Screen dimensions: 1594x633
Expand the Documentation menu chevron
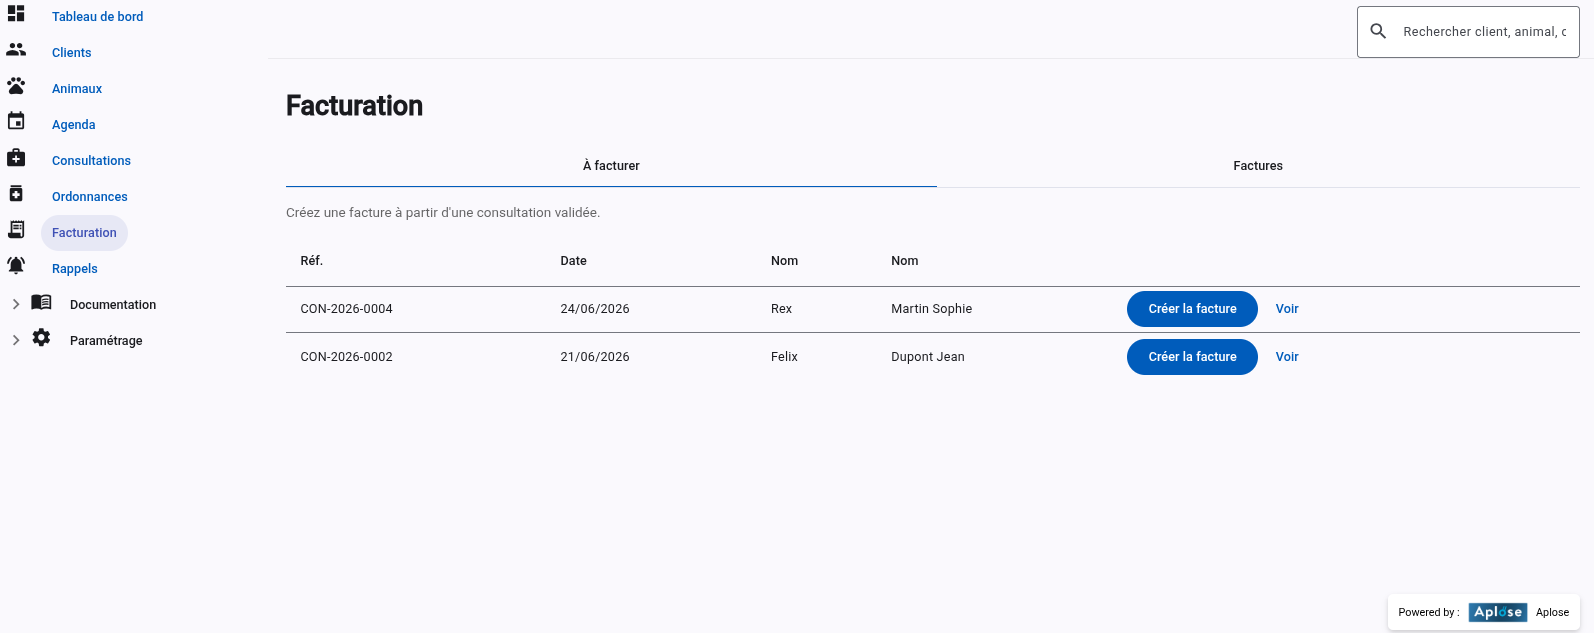coord(15,304)
